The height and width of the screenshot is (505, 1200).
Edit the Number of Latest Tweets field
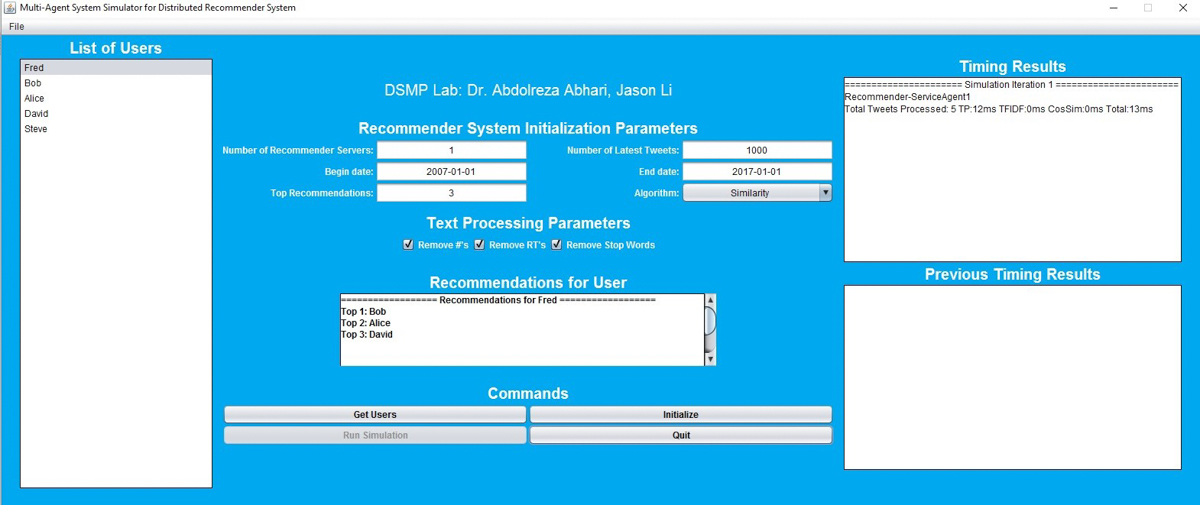[757, 150]
